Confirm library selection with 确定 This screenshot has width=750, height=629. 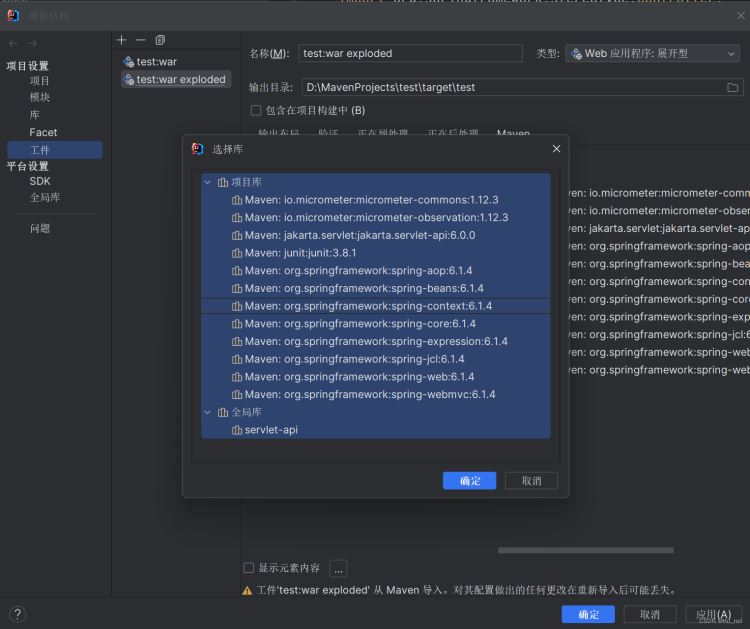click(469, 481)
